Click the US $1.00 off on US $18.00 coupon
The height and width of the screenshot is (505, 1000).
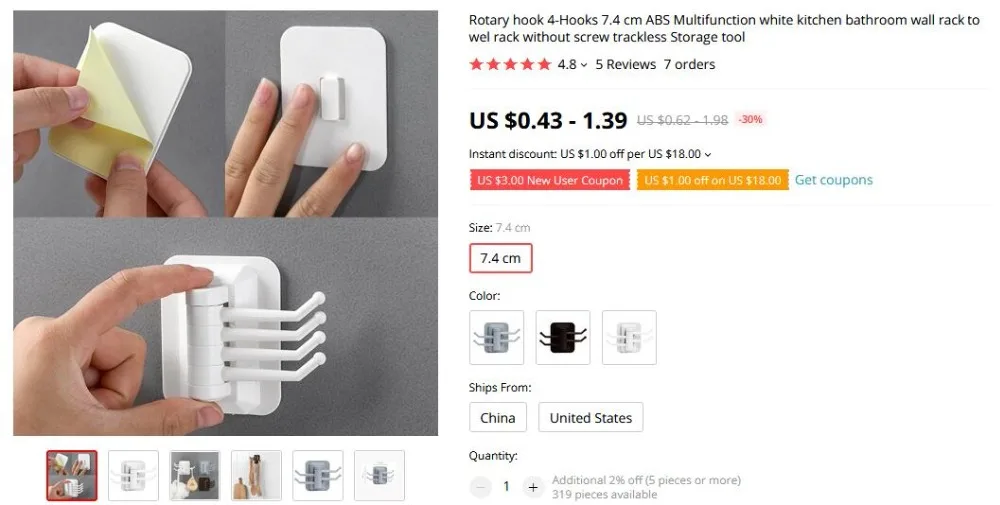pos(712,180)
